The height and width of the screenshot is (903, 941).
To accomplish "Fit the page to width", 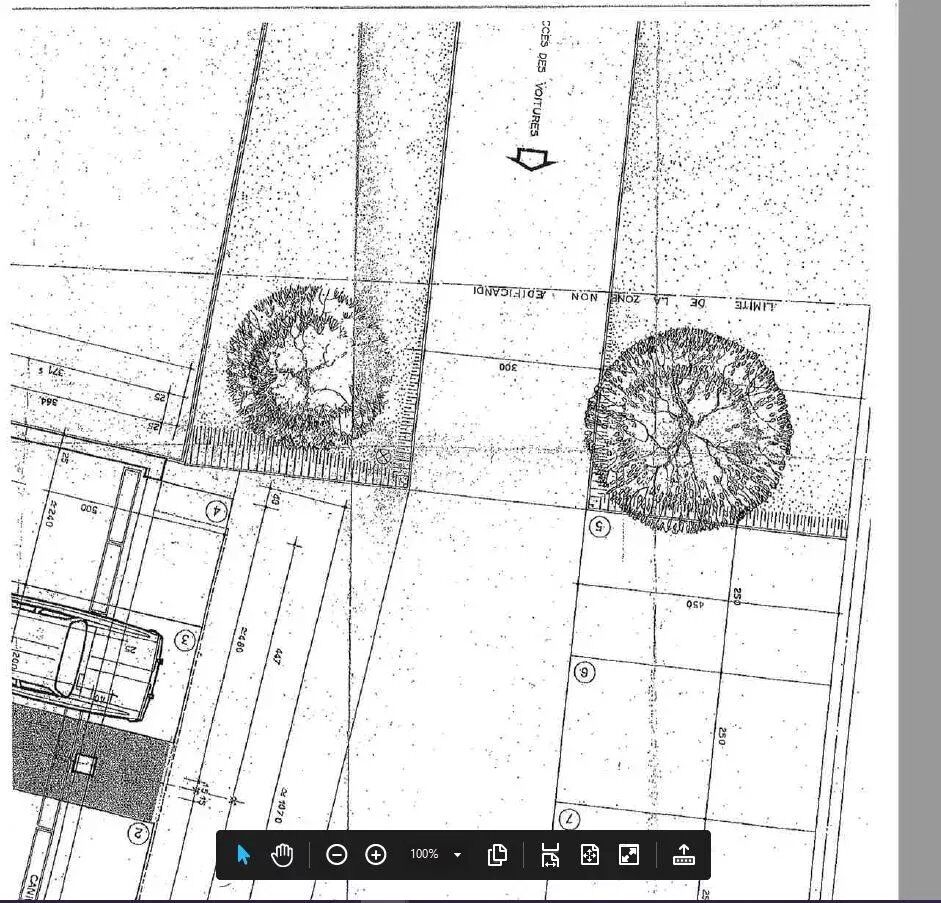I will pos(550,855).
